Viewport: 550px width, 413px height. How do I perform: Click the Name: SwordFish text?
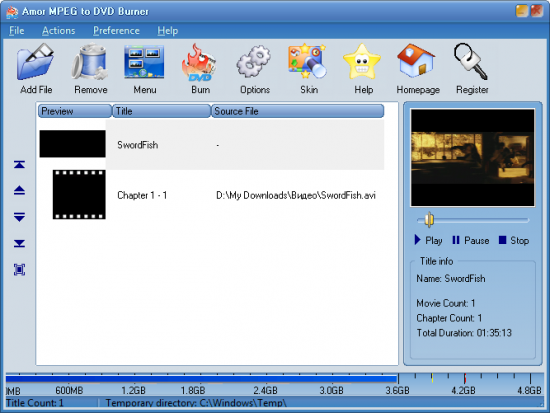click(x=451, y=279)
